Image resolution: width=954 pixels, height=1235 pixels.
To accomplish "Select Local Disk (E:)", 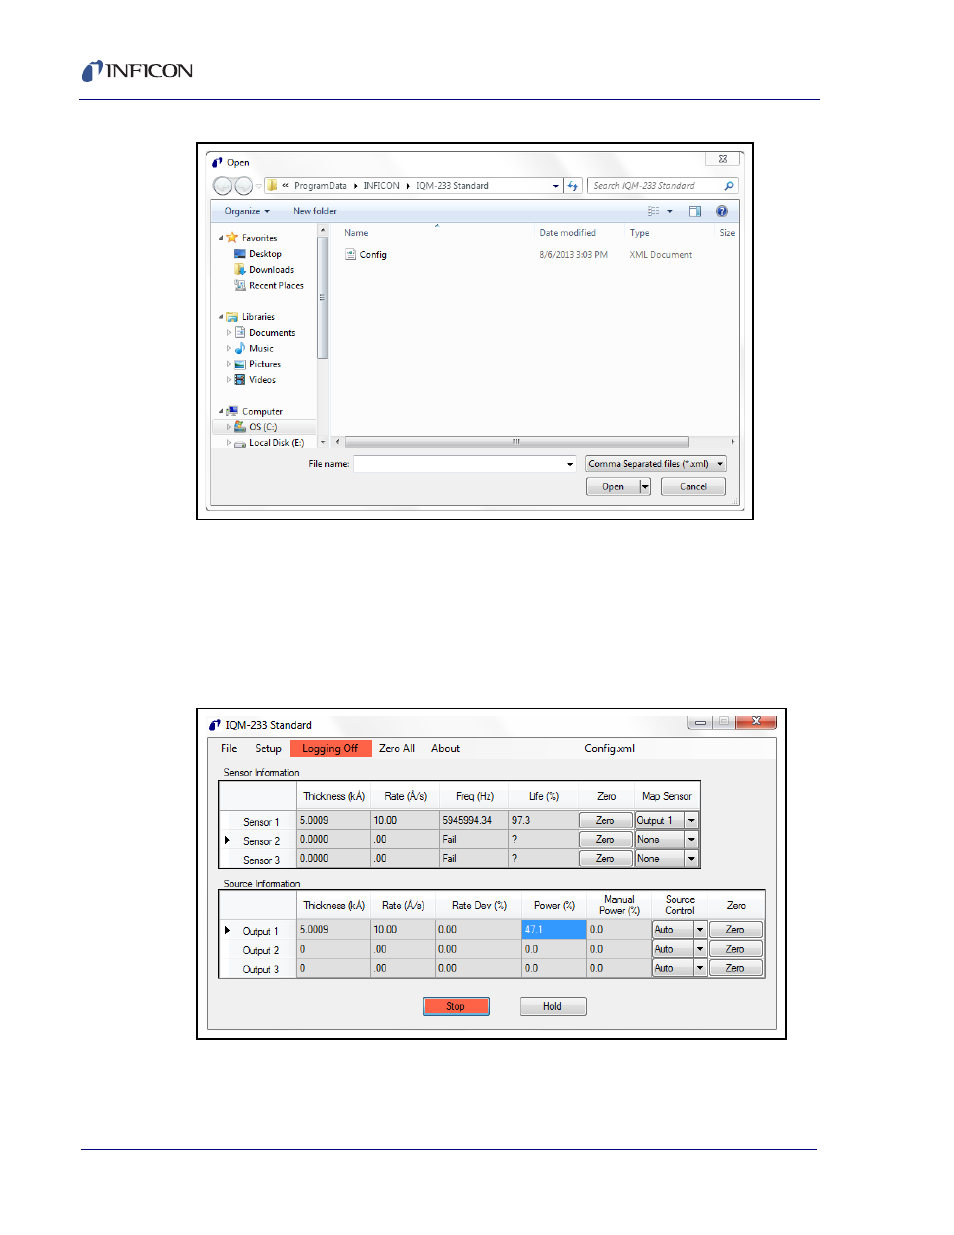I will point(276,443).
